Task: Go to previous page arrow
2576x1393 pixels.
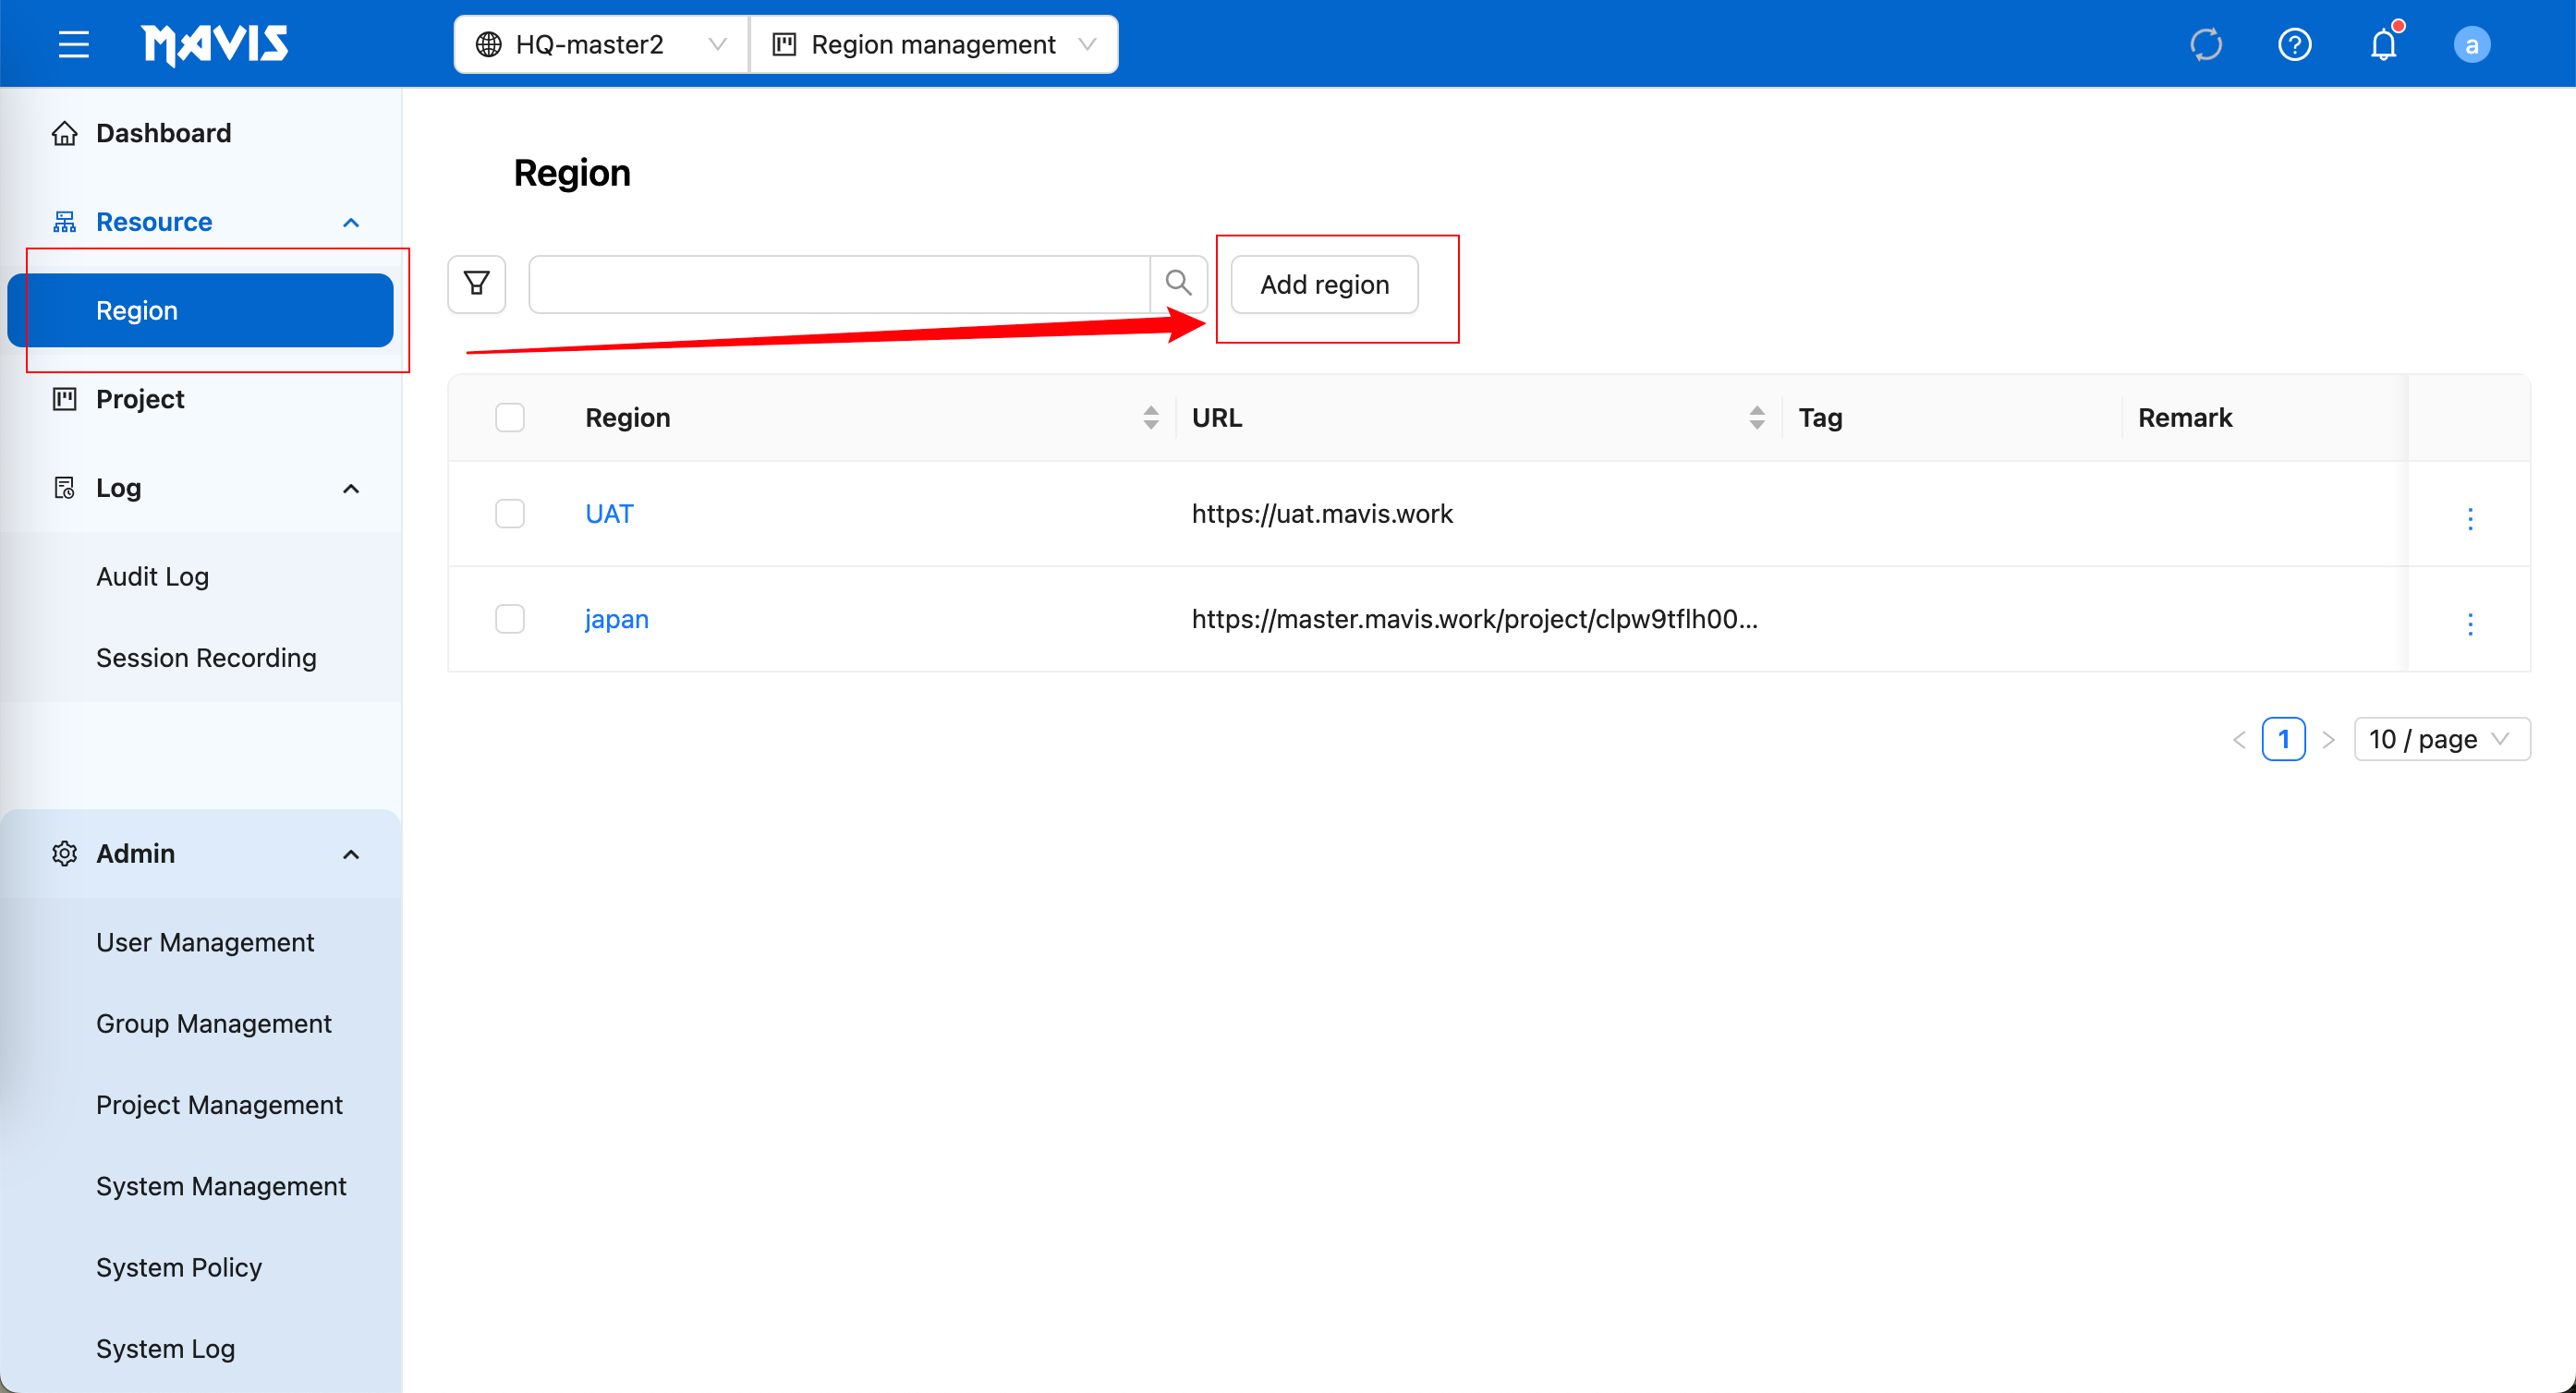Action: click(2239, 739)
